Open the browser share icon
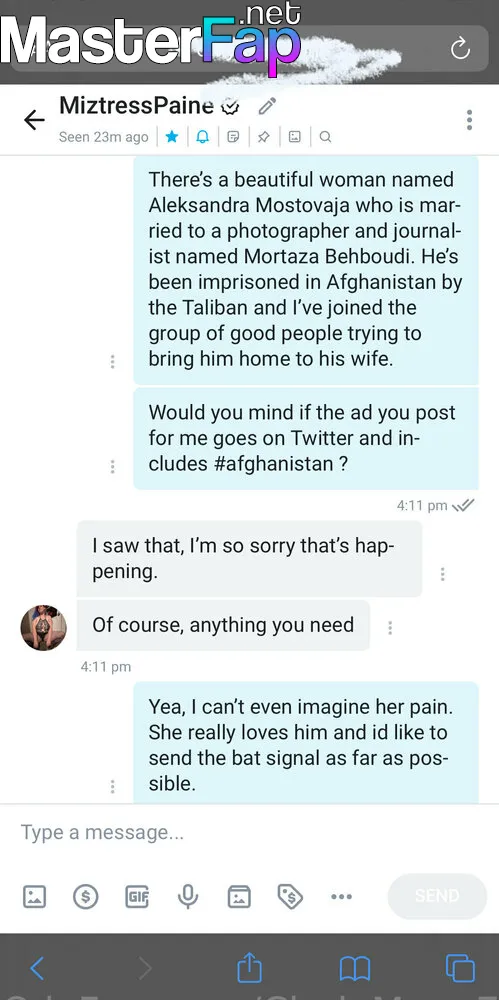This screenshot has height=1000, width=499. pos(250,967)
